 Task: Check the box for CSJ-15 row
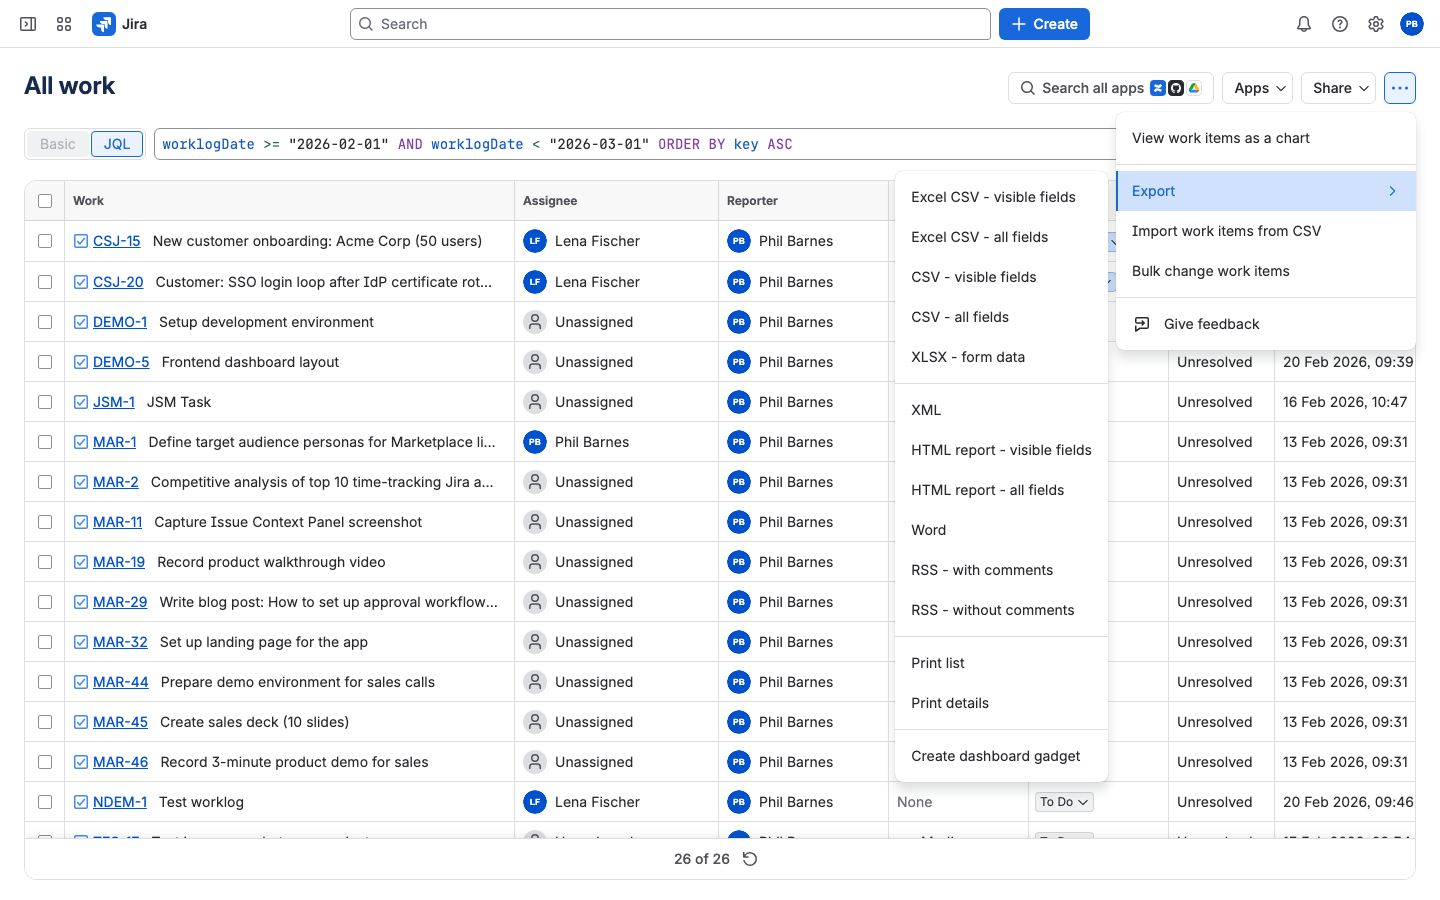click(45, 241)
